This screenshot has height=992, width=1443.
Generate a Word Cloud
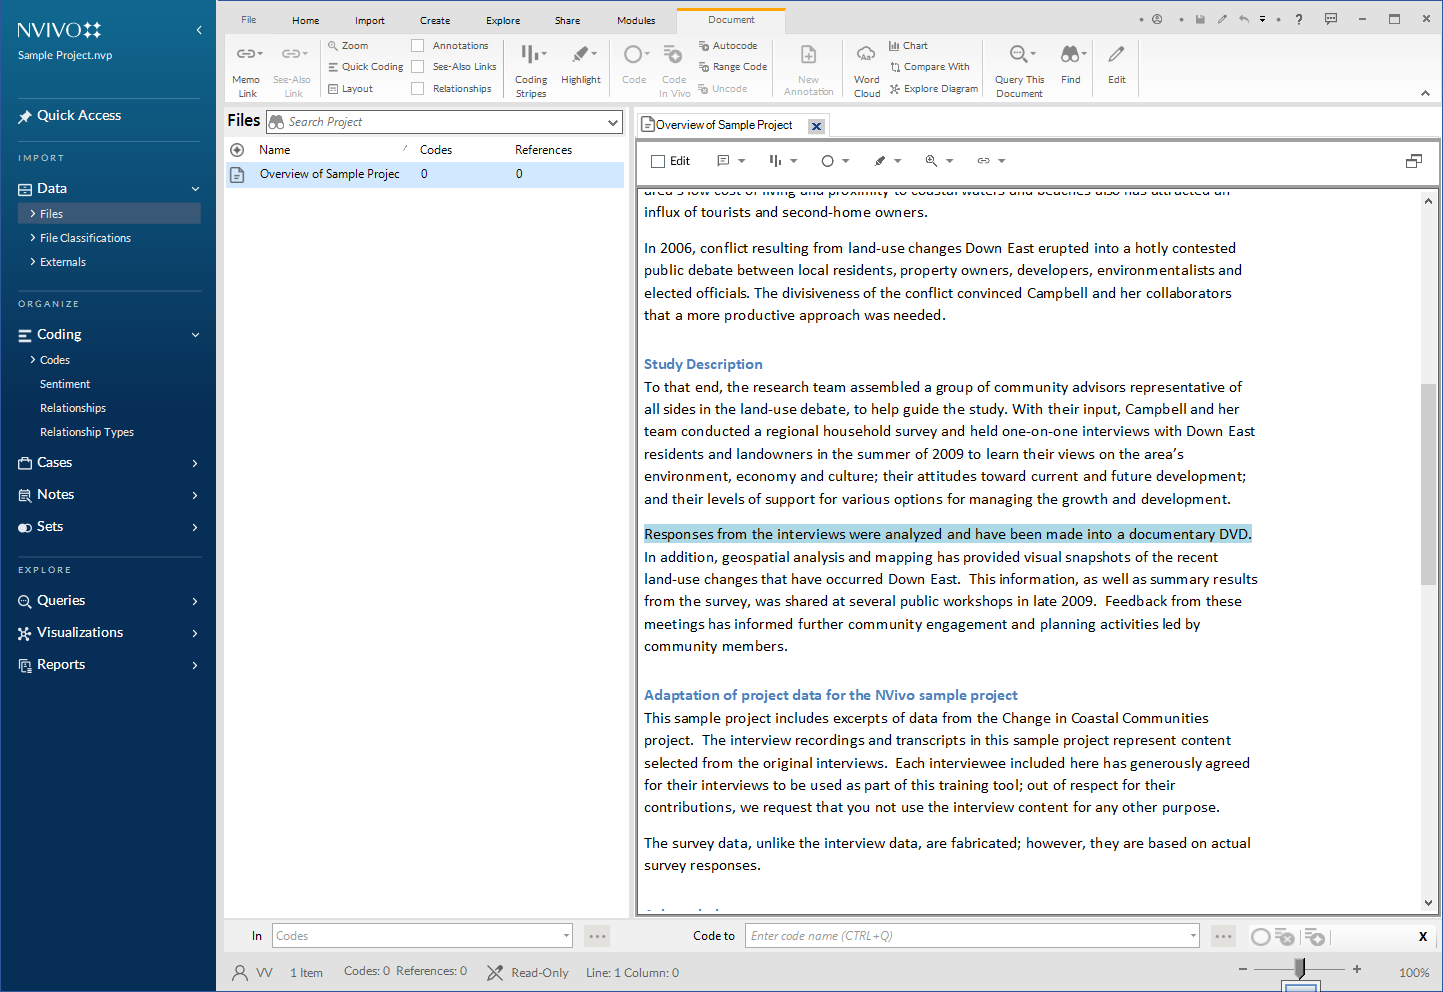pyautogui.click(x=867, y=70)
